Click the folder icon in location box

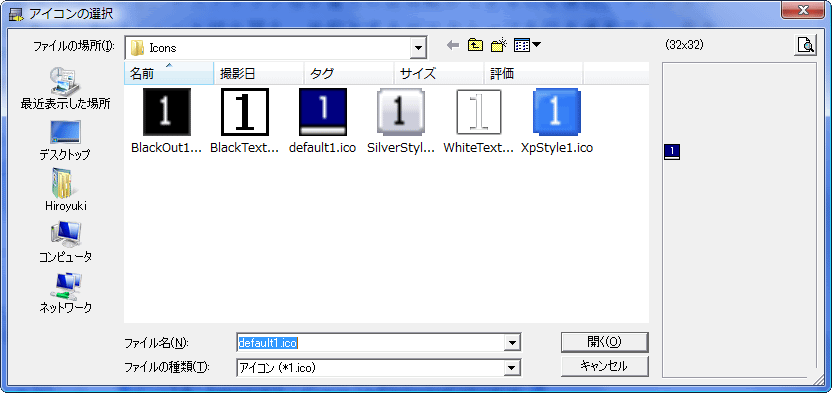(x=137, y=48)
